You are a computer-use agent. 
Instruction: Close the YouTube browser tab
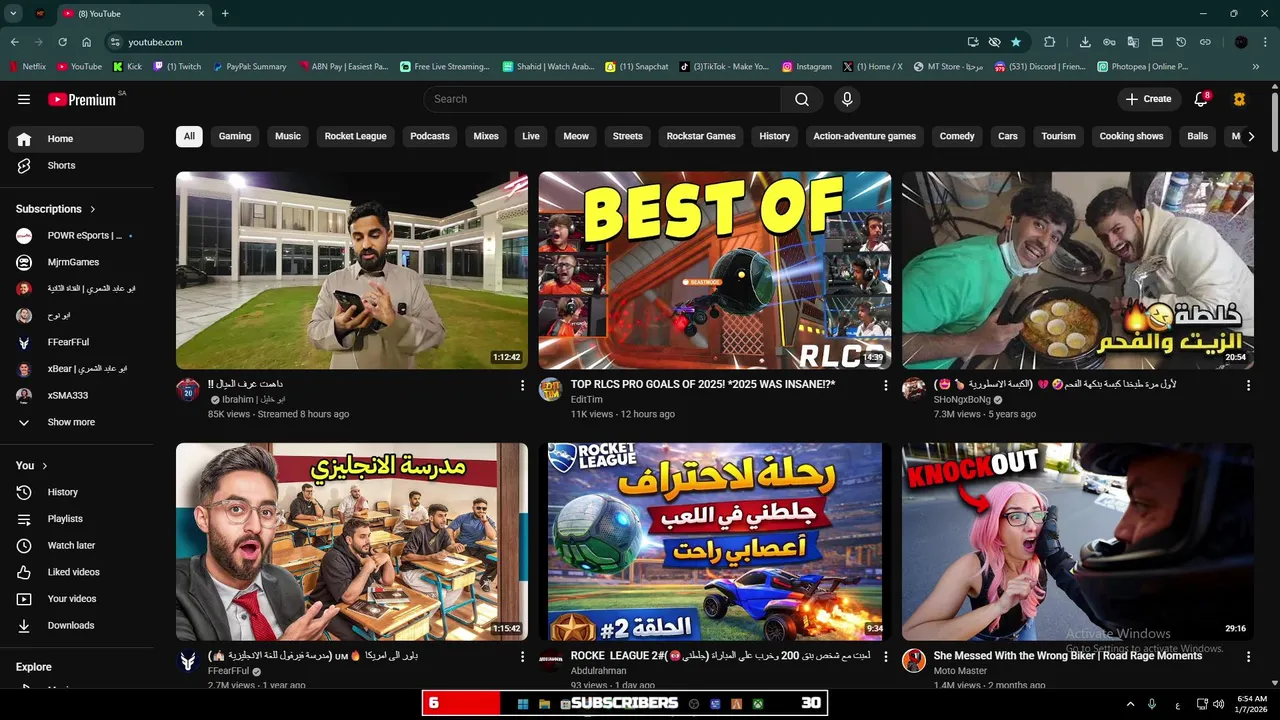201,14
